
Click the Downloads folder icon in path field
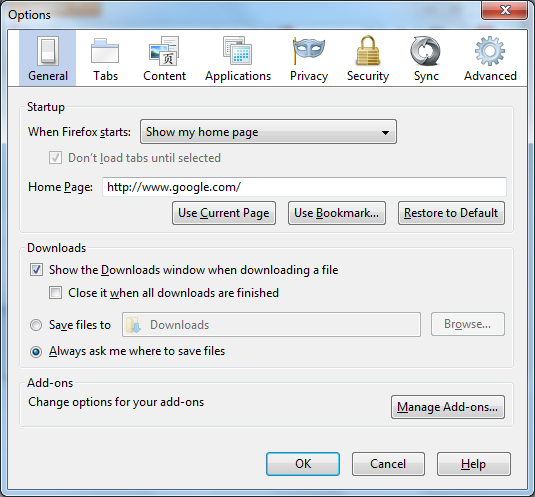[x=133, y=325]
